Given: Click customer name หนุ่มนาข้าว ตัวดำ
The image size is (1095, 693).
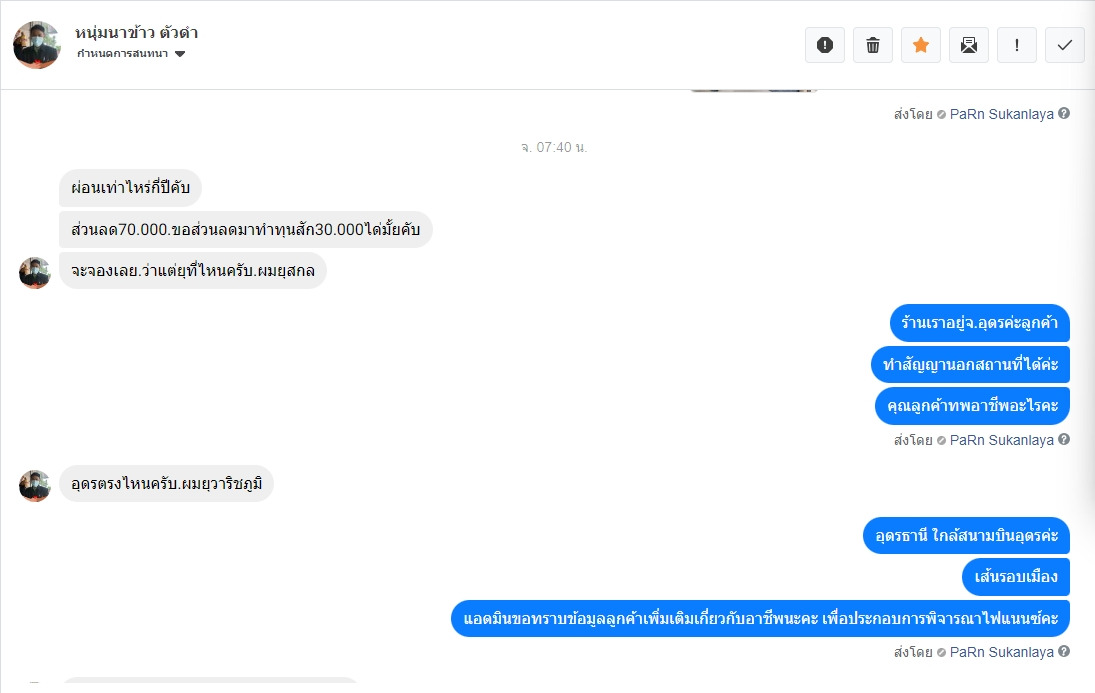Looking at the screenshot, I should point(137,32).
